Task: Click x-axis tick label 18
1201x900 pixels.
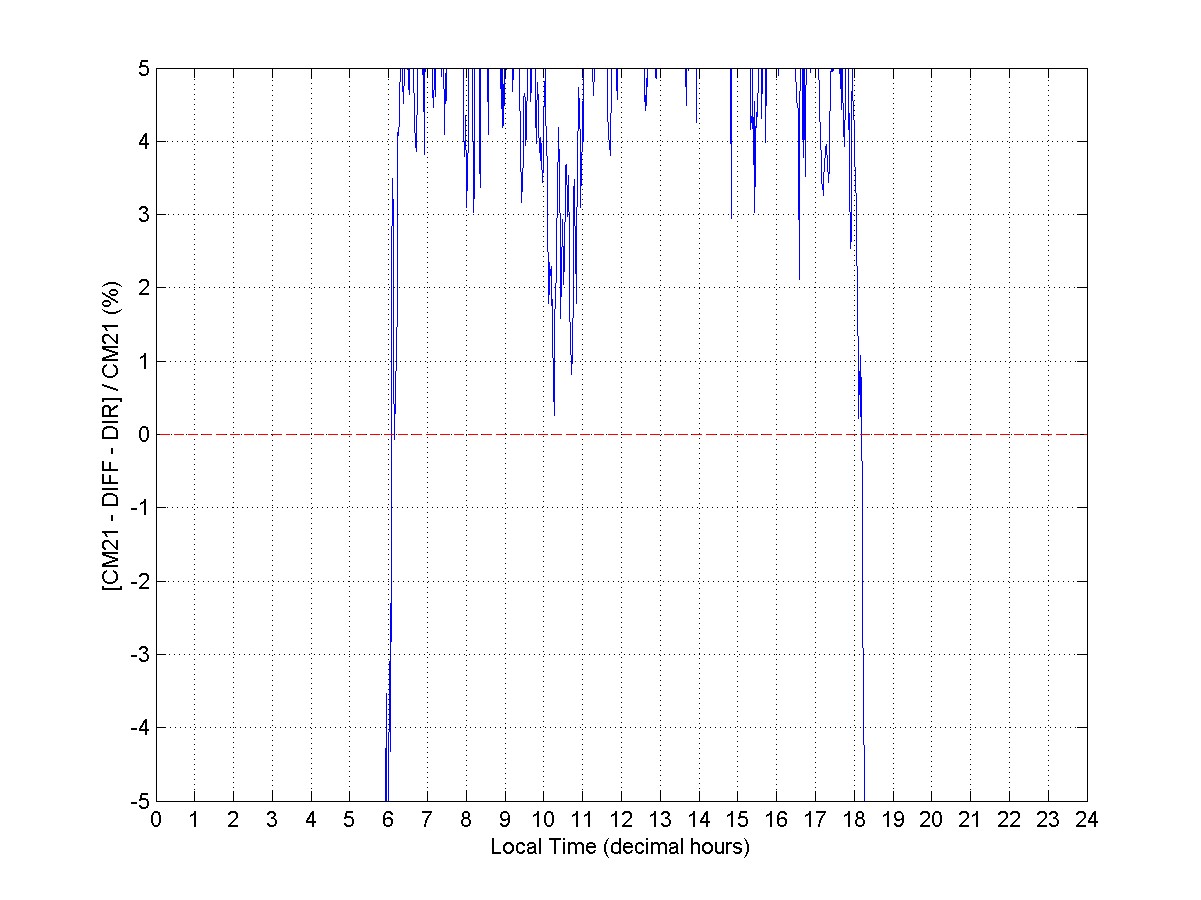Action: coord(854,819)
